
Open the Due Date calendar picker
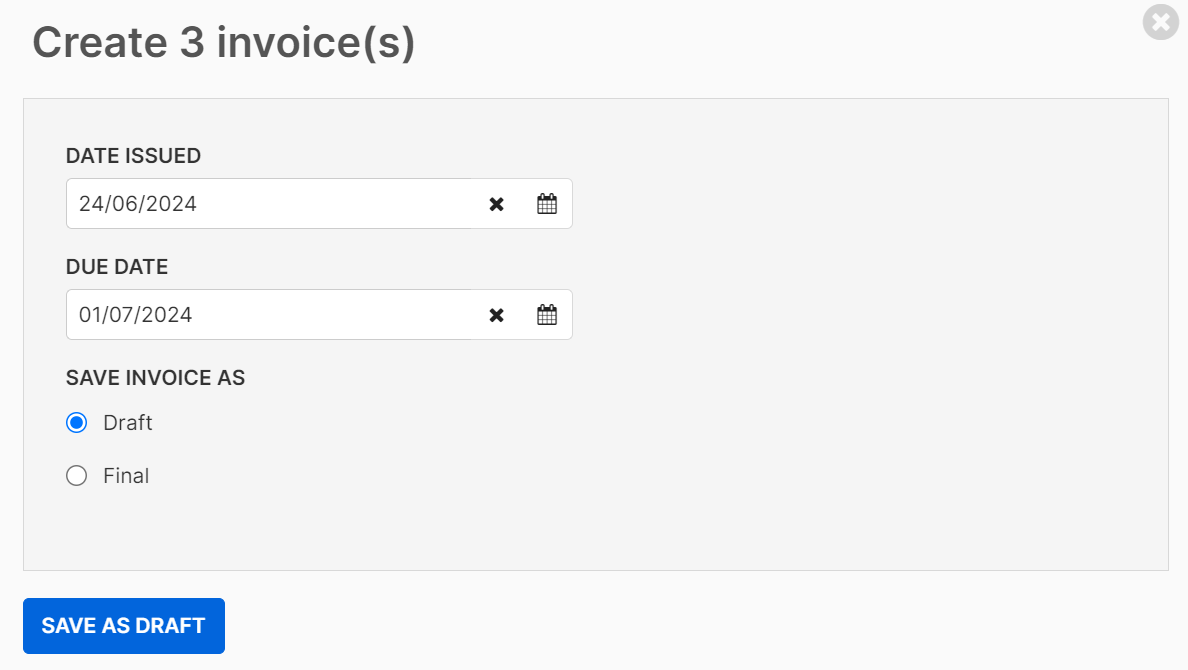(x=547, y=315)
